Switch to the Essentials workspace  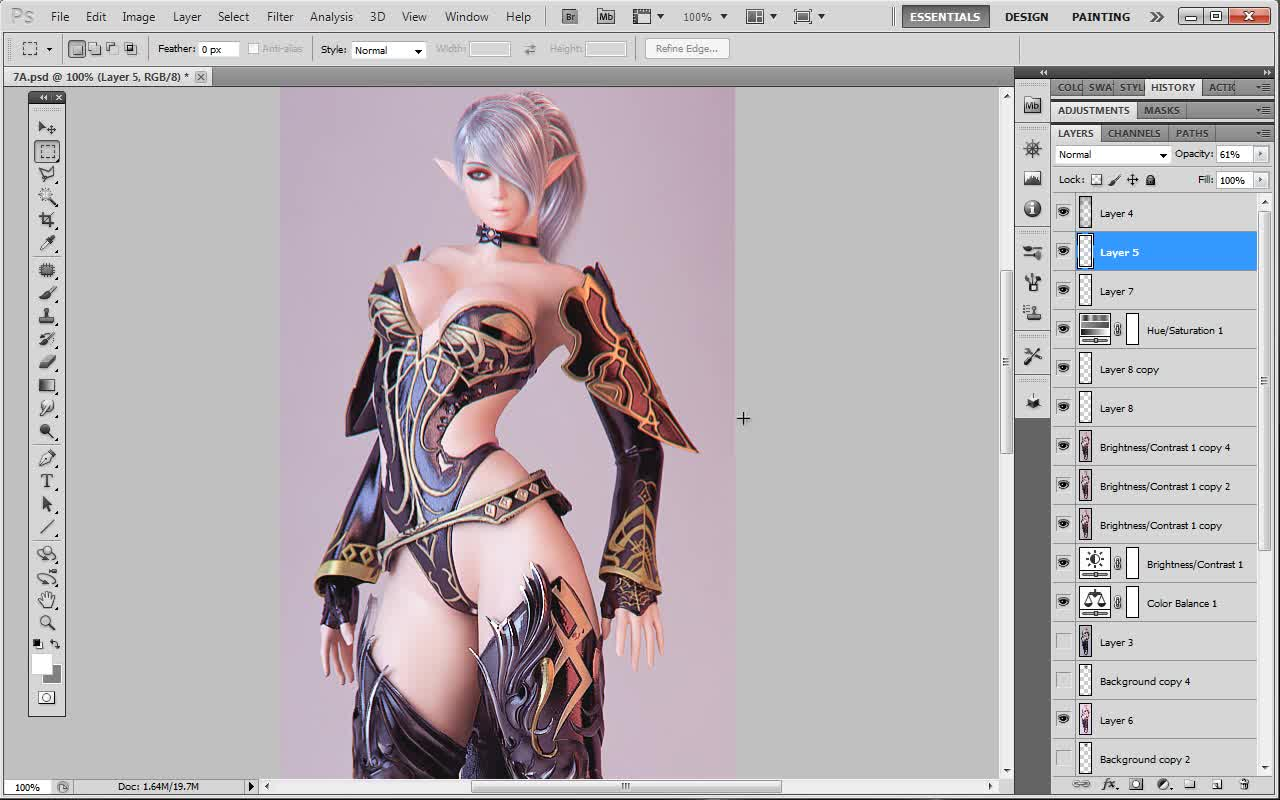click(x=945, y=17)
